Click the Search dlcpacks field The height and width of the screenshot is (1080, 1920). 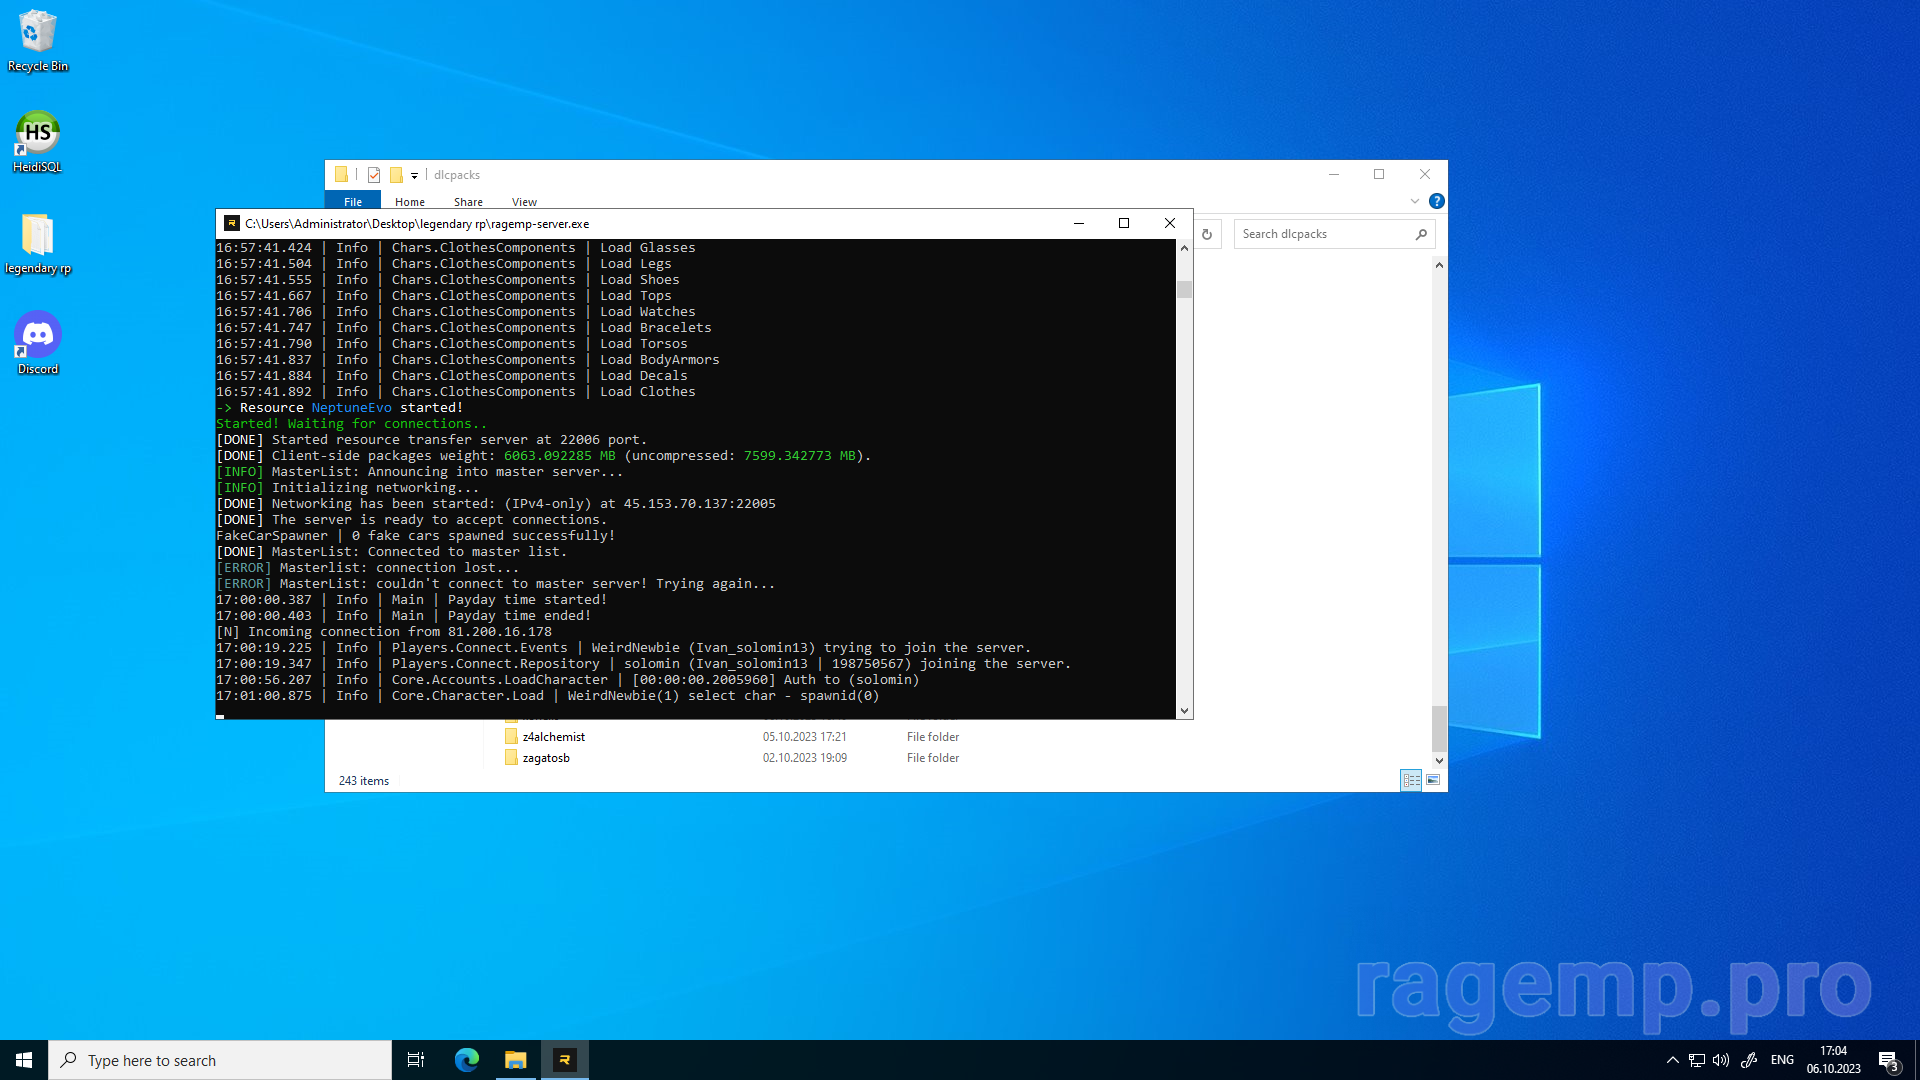(x=1334, y=234)
